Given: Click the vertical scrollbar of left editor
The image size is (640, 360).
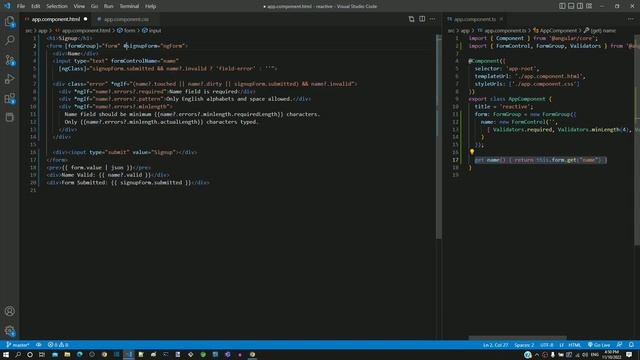Looking at the screenshot, I should point(439,137).
